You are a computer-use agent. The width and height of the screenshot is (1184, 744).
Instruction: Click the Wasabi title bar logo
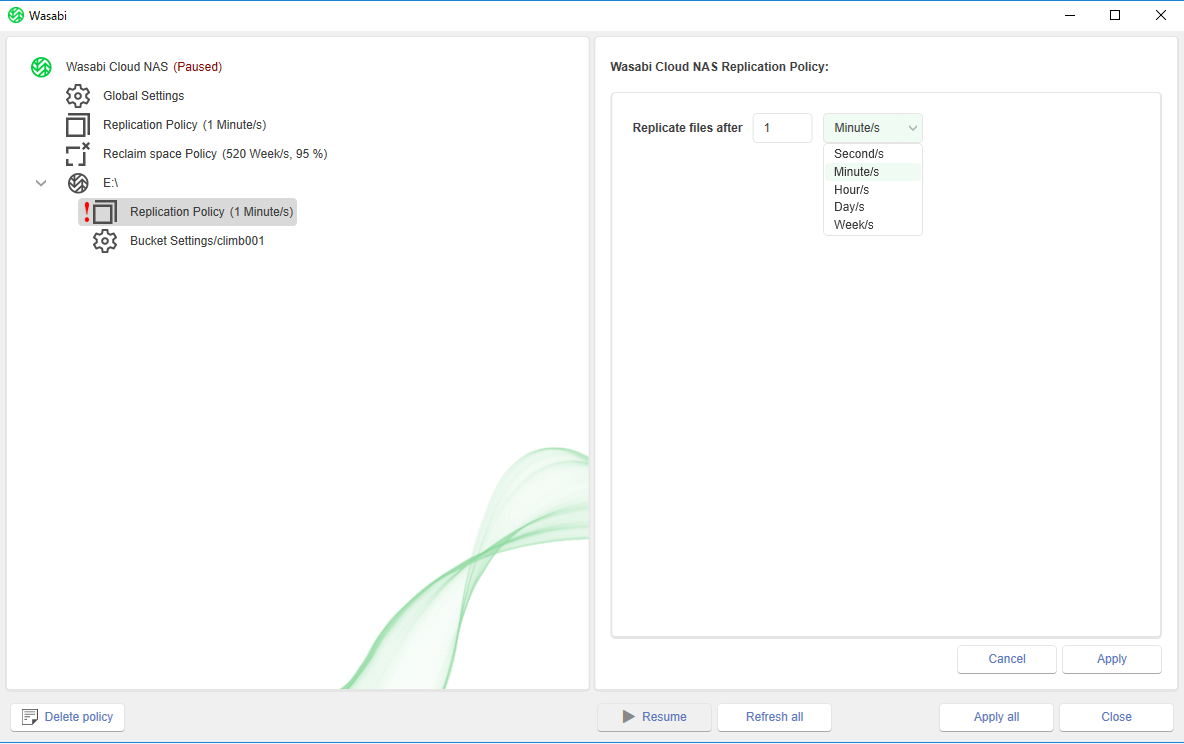pos(16,15)
